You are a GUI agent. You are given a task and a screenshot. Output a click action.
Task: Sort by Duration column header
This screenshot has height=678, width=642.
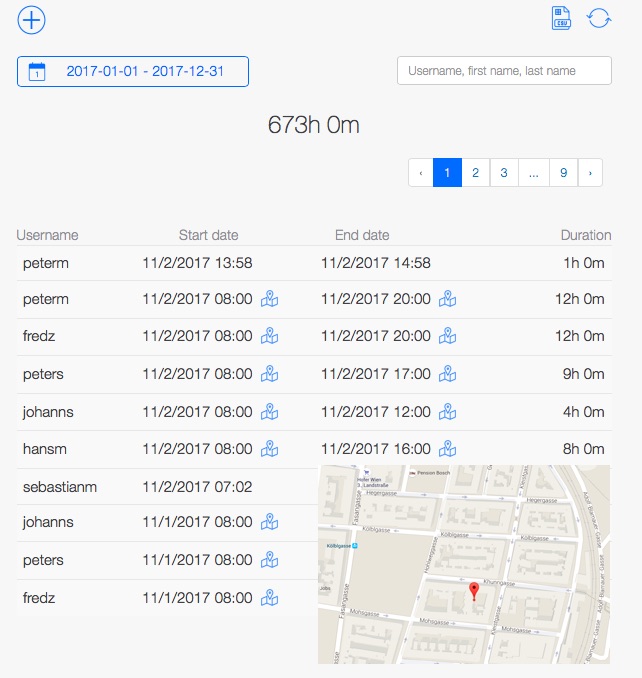point(585,235)
